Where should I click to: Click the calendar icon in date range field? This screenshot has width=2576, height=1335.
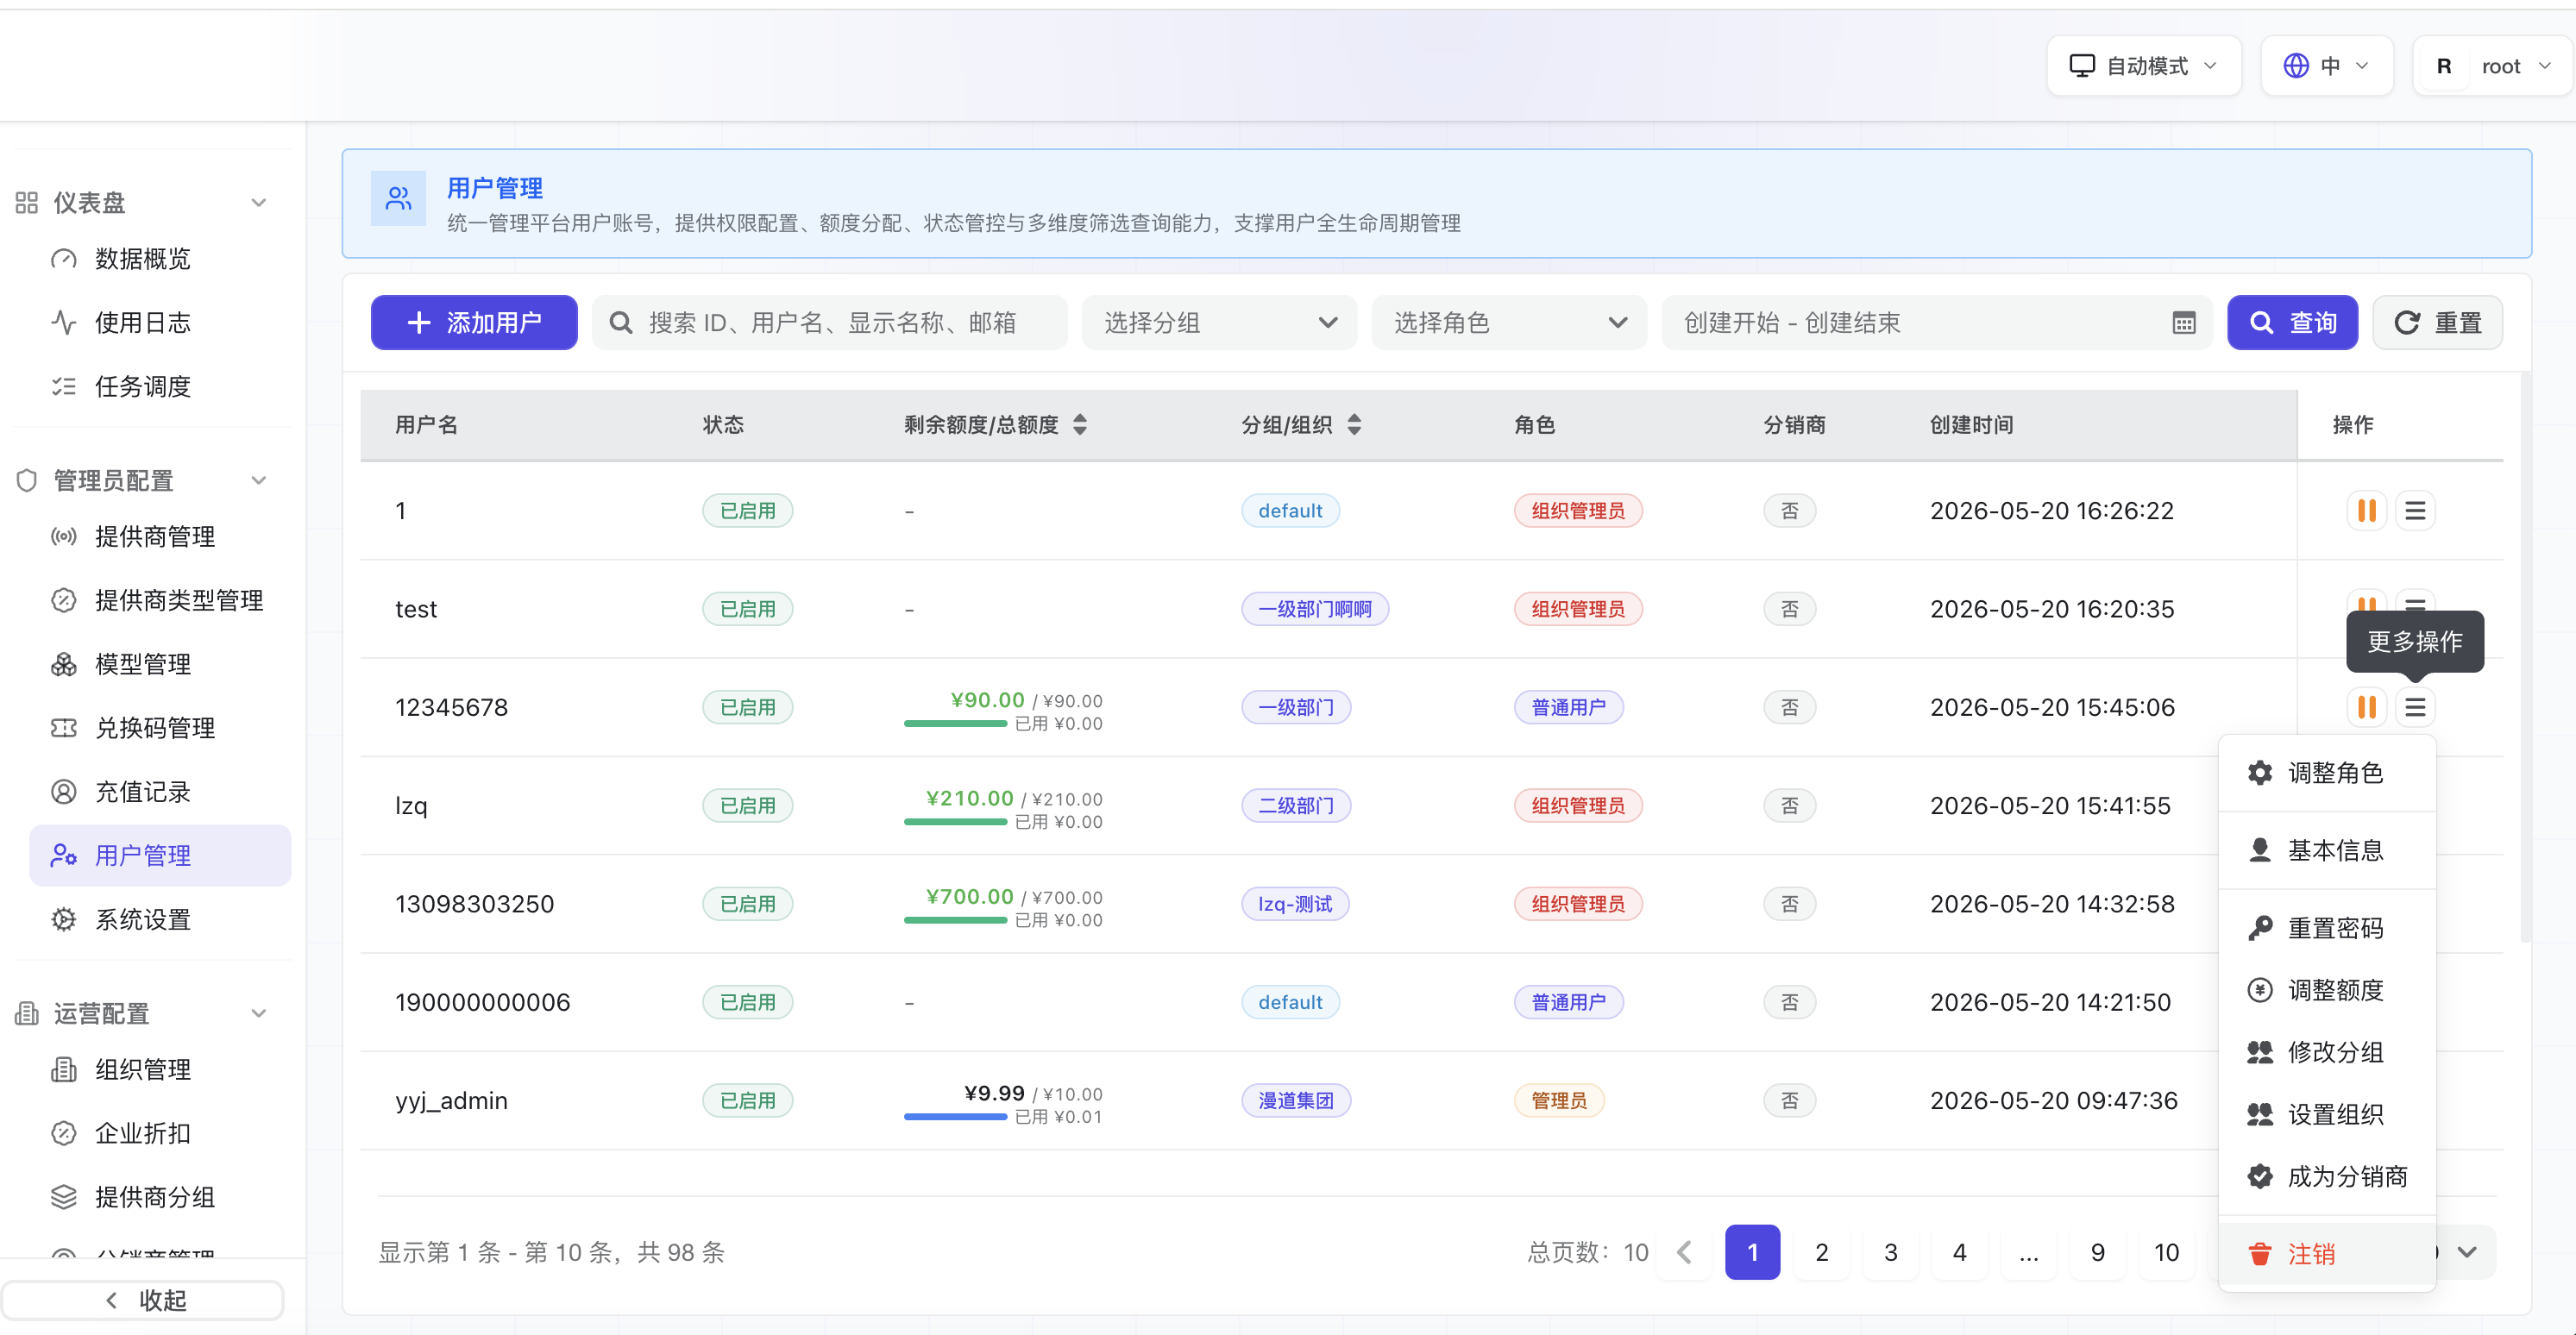click(2184, 323)
